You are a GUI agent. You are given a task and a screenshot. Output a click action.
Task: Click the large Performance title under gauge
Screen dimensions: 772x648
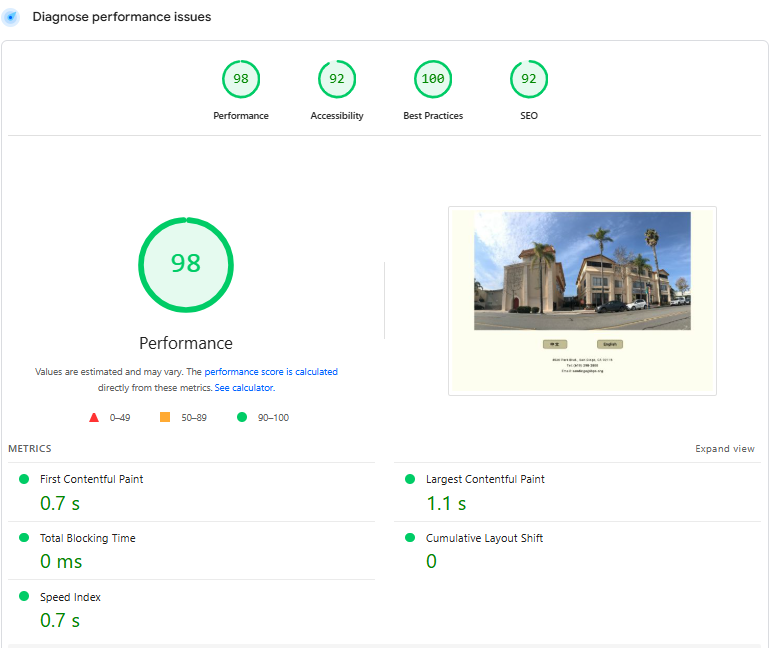click(186, 343)
